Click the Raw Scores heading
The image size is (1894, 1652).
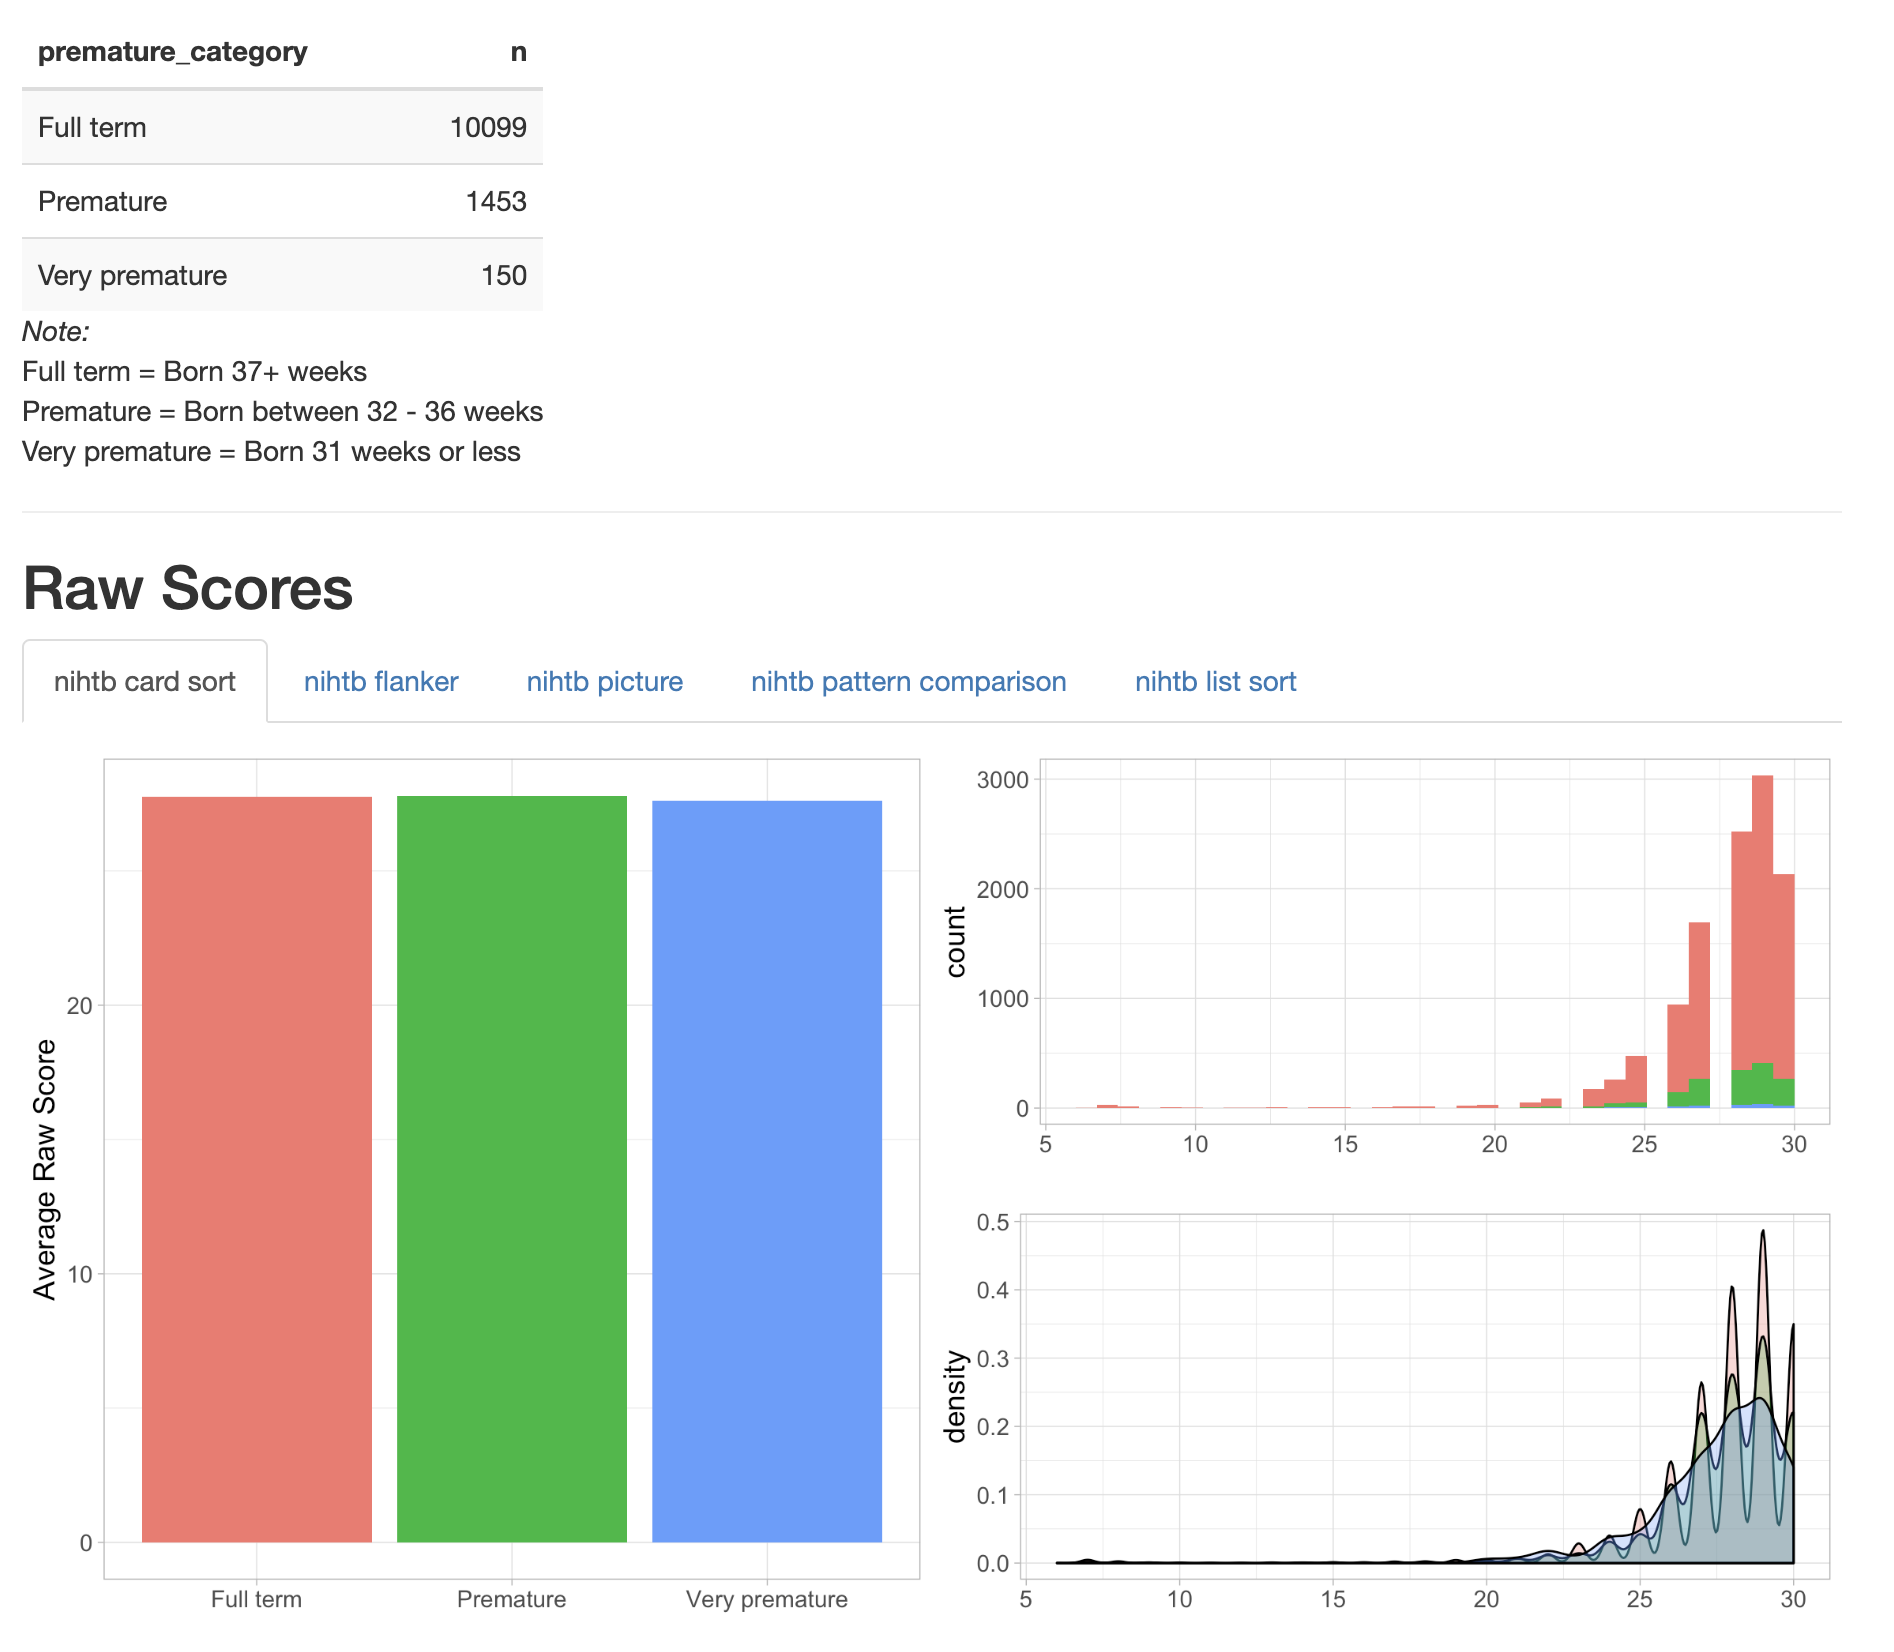coord(188,588)
